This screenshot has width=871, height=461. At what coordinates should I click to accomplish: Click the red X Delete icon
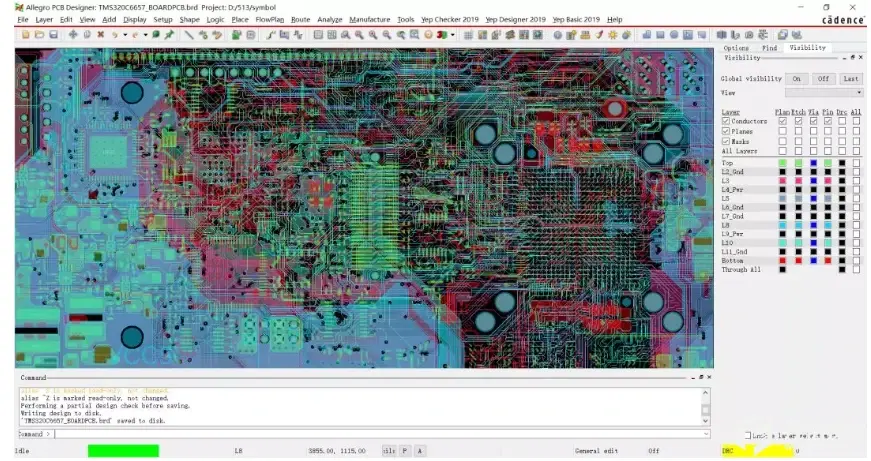[x=101, y=34]
